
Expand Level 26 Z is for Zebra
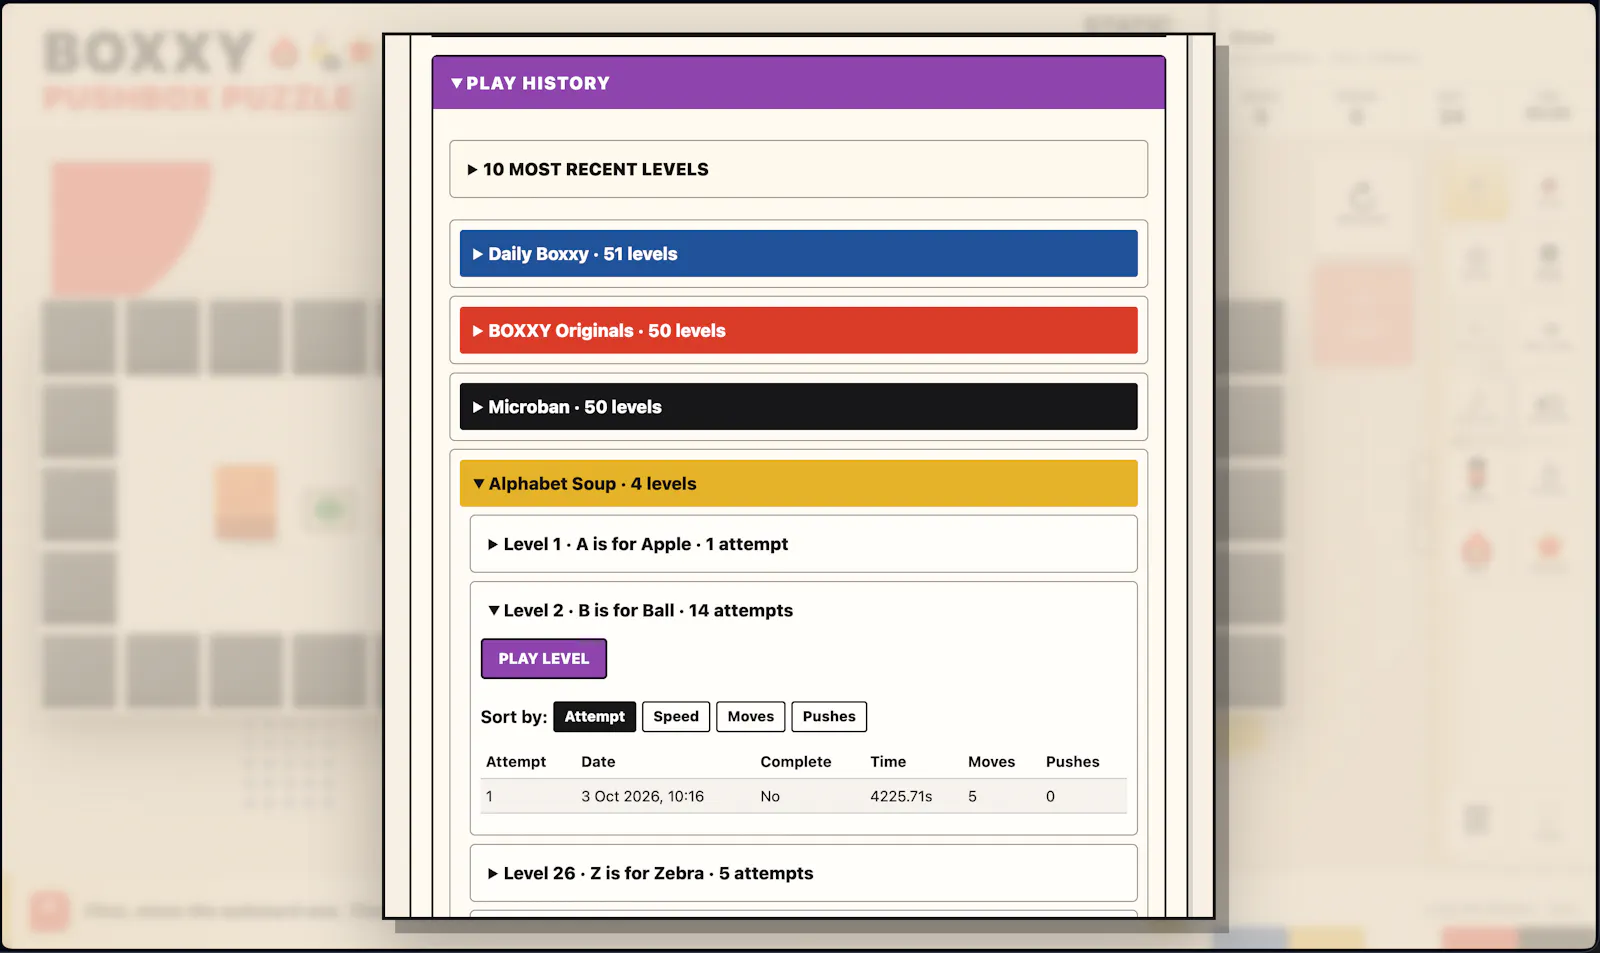pyautogui.click(x=803, y=873)
